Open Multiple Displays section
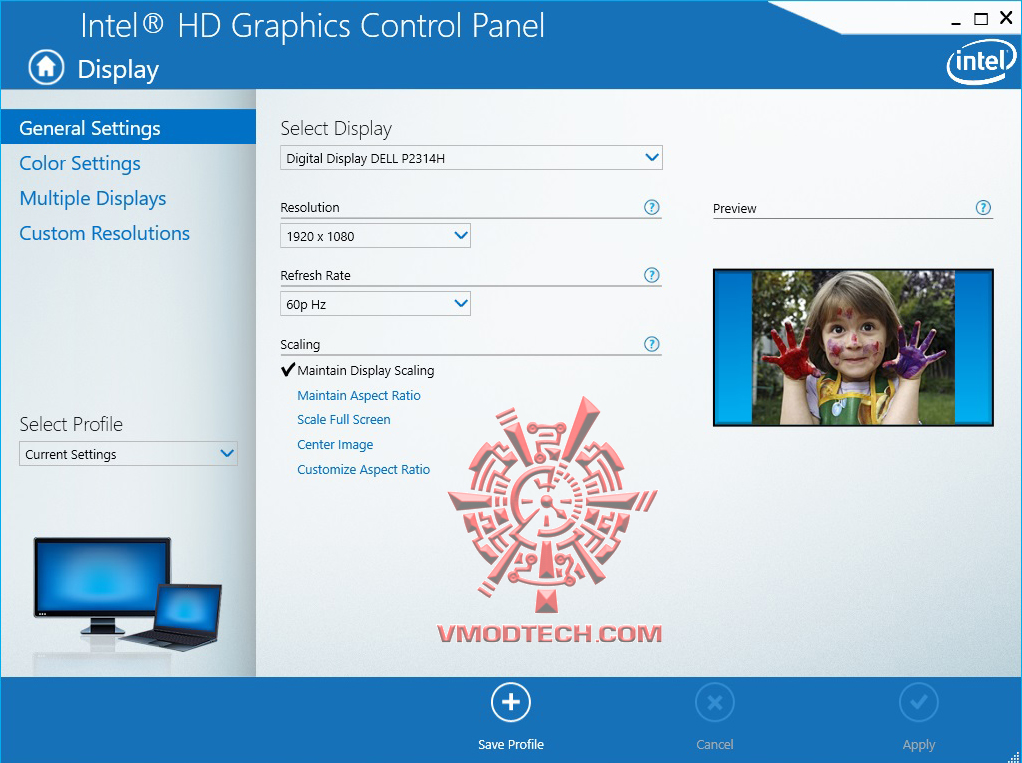 coord(93,198)
